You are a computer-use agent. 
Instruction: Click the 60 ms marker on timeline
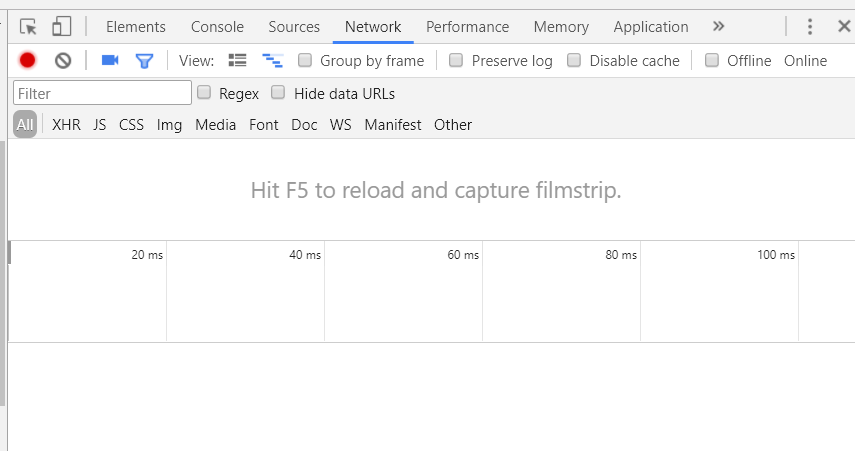coord(463,255)
